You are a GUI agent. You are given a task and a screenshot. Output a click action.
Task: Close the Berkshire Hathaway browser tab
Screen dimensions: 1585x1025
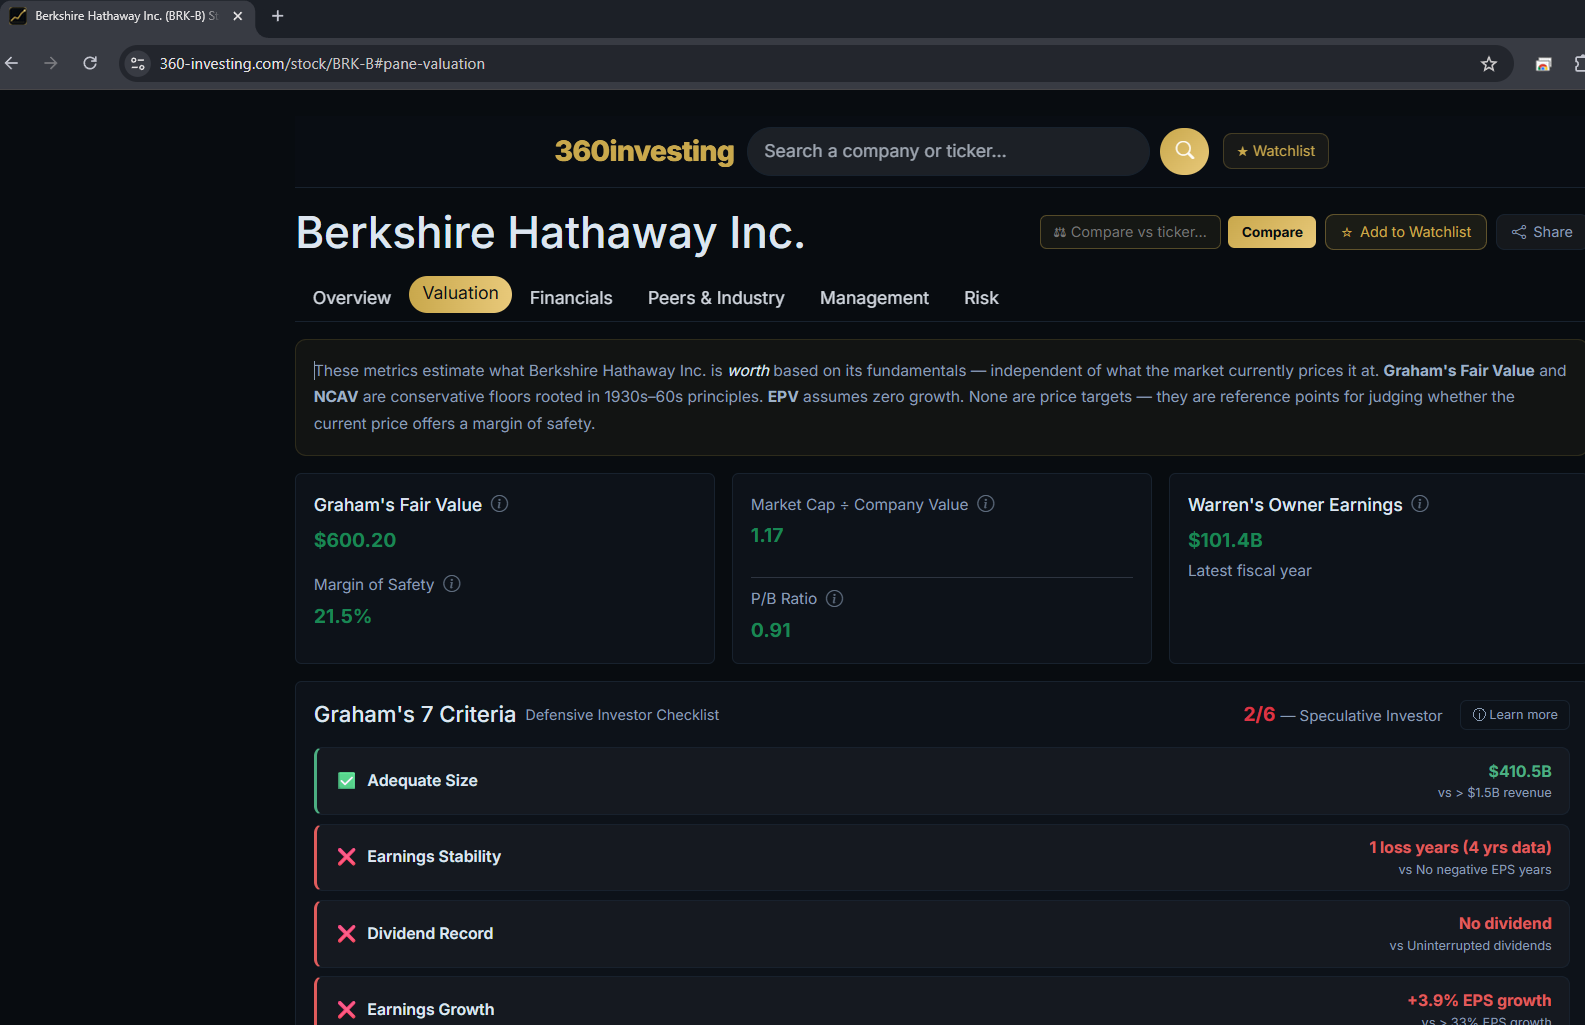[x=238, y=16]
